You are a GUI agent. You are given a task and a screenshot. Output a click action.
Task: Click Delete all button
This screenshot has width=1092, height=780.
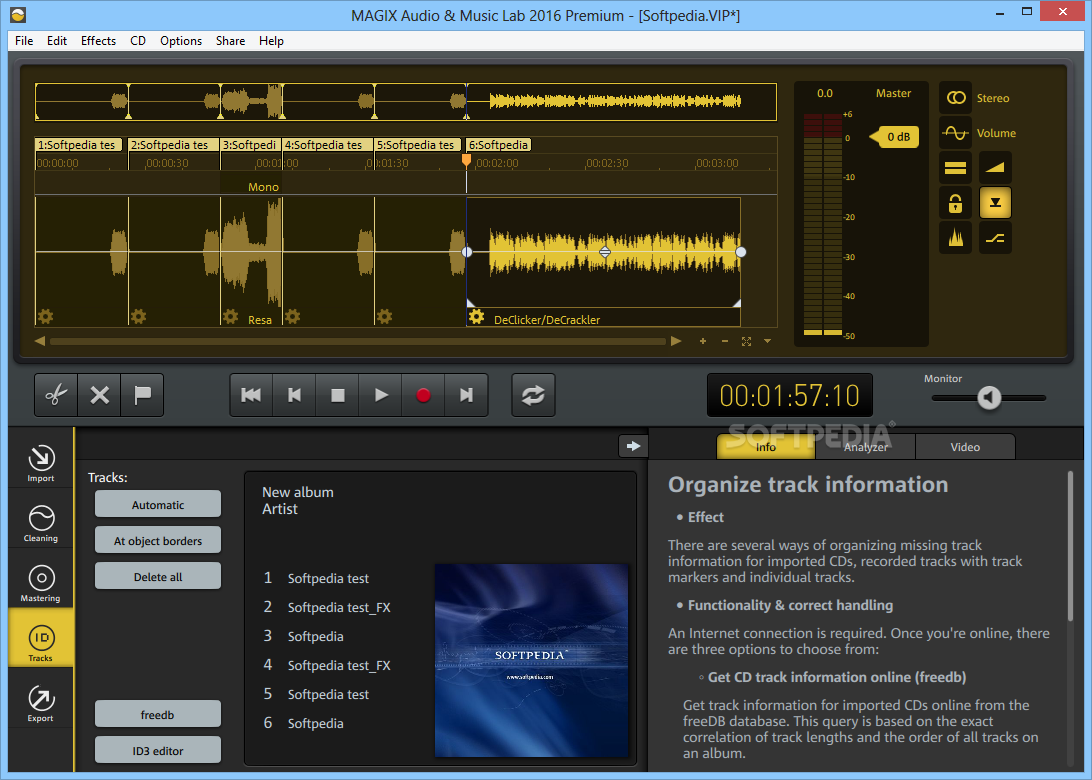pyautogui.click(x=158, y=577)
